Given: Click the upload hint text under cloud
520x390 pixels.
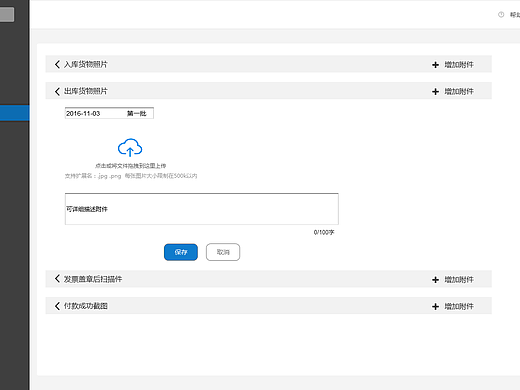Looking at the screenshot, I should coord(131,166).
